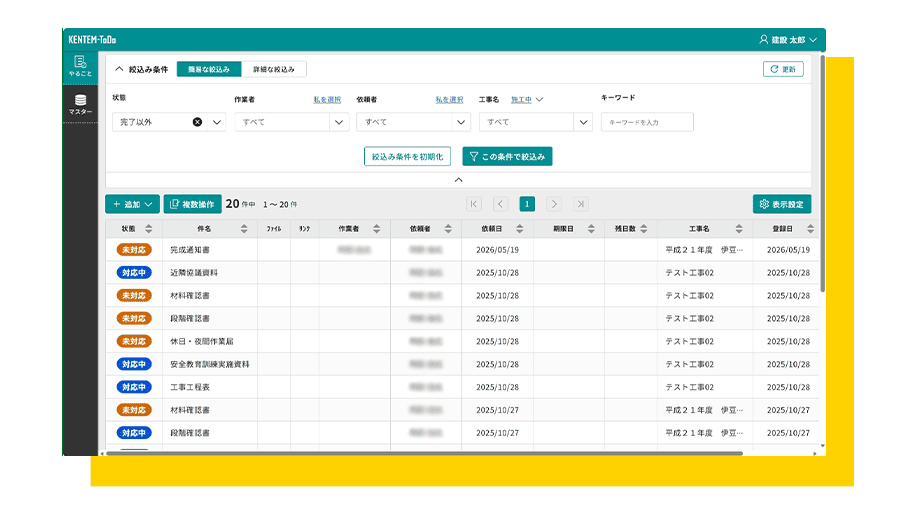This screenshot has height=515, width=916.
Task: Sort by 工事名 column
Action: tap(739, 229)
